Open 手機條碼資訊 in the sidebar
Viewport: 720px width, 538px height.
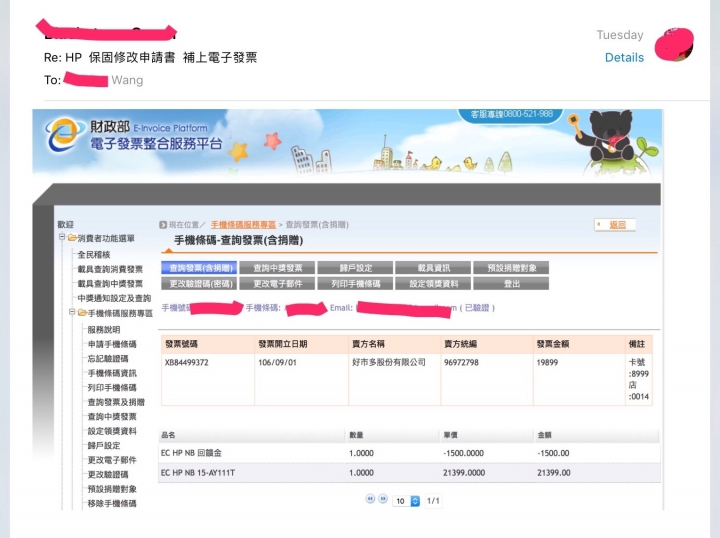[x=112, y=373]
